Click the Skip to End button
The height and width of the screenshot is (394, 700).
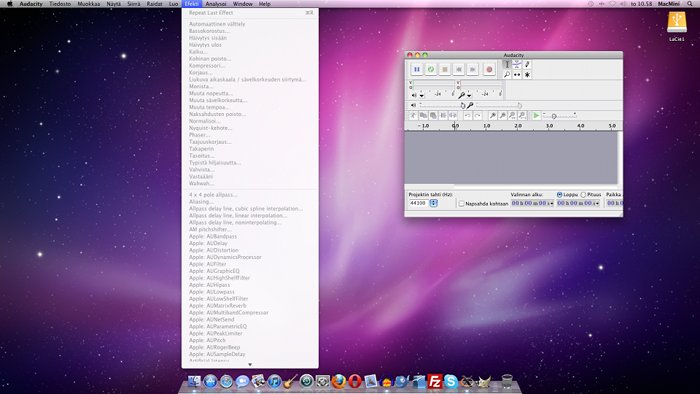coord(473,69)
